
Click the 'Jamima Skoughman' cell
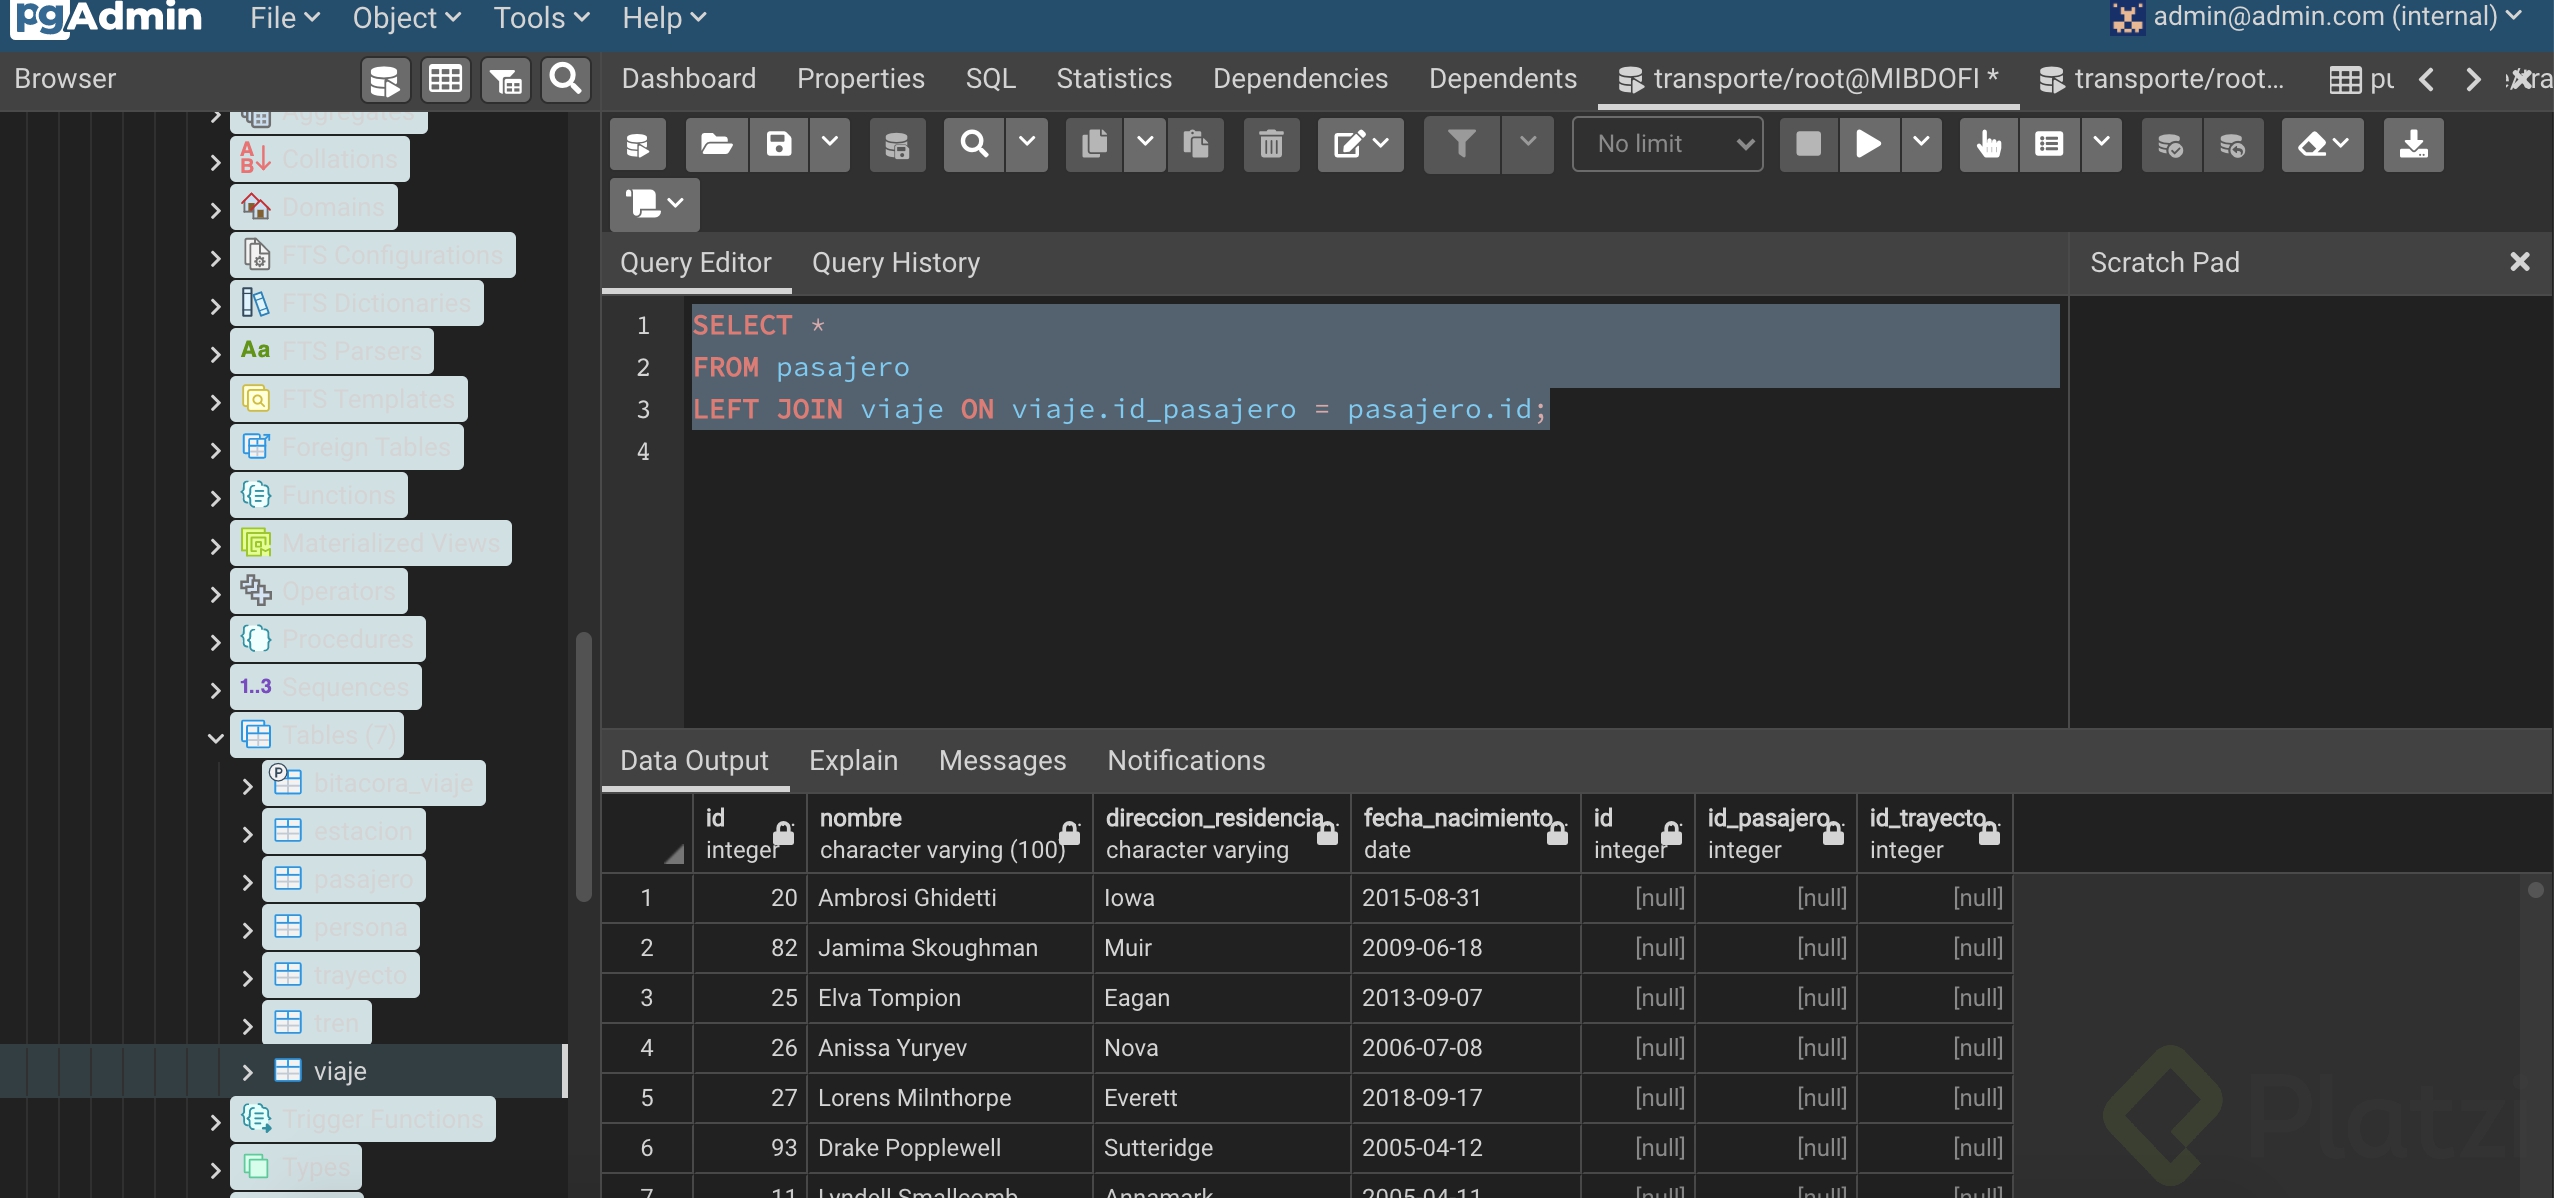tap(949, 948)
